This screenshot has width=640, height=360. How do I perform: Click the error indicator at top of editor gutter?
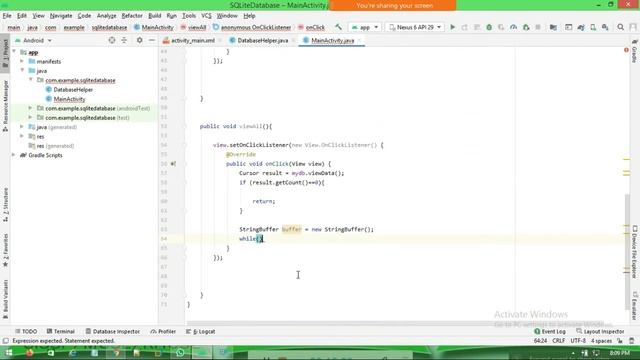(x=626, y=50)
